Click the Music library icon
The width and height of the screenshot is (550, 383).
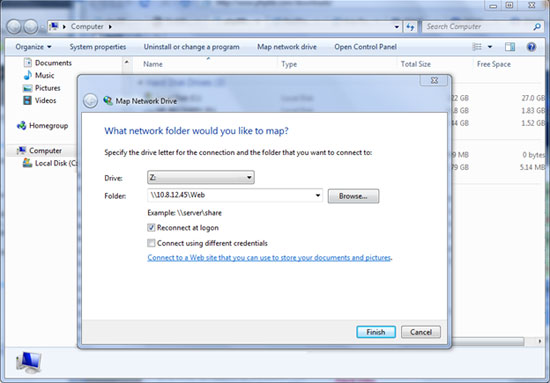tap(27, 75)
